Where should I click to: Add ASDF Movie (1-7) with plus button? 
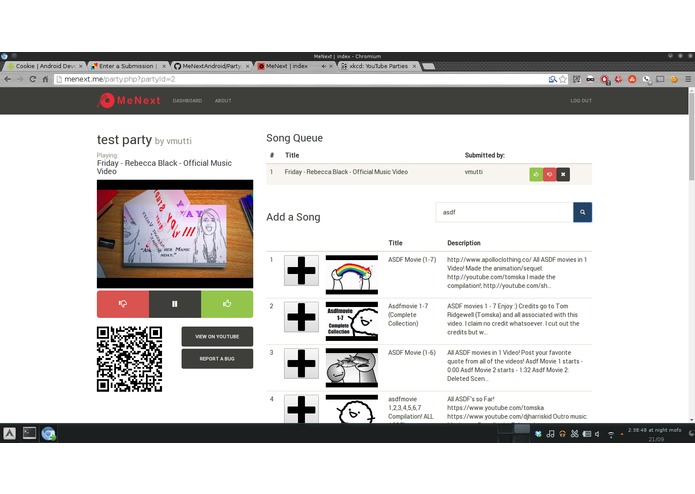pyautogui.click(x=301, y=270)
